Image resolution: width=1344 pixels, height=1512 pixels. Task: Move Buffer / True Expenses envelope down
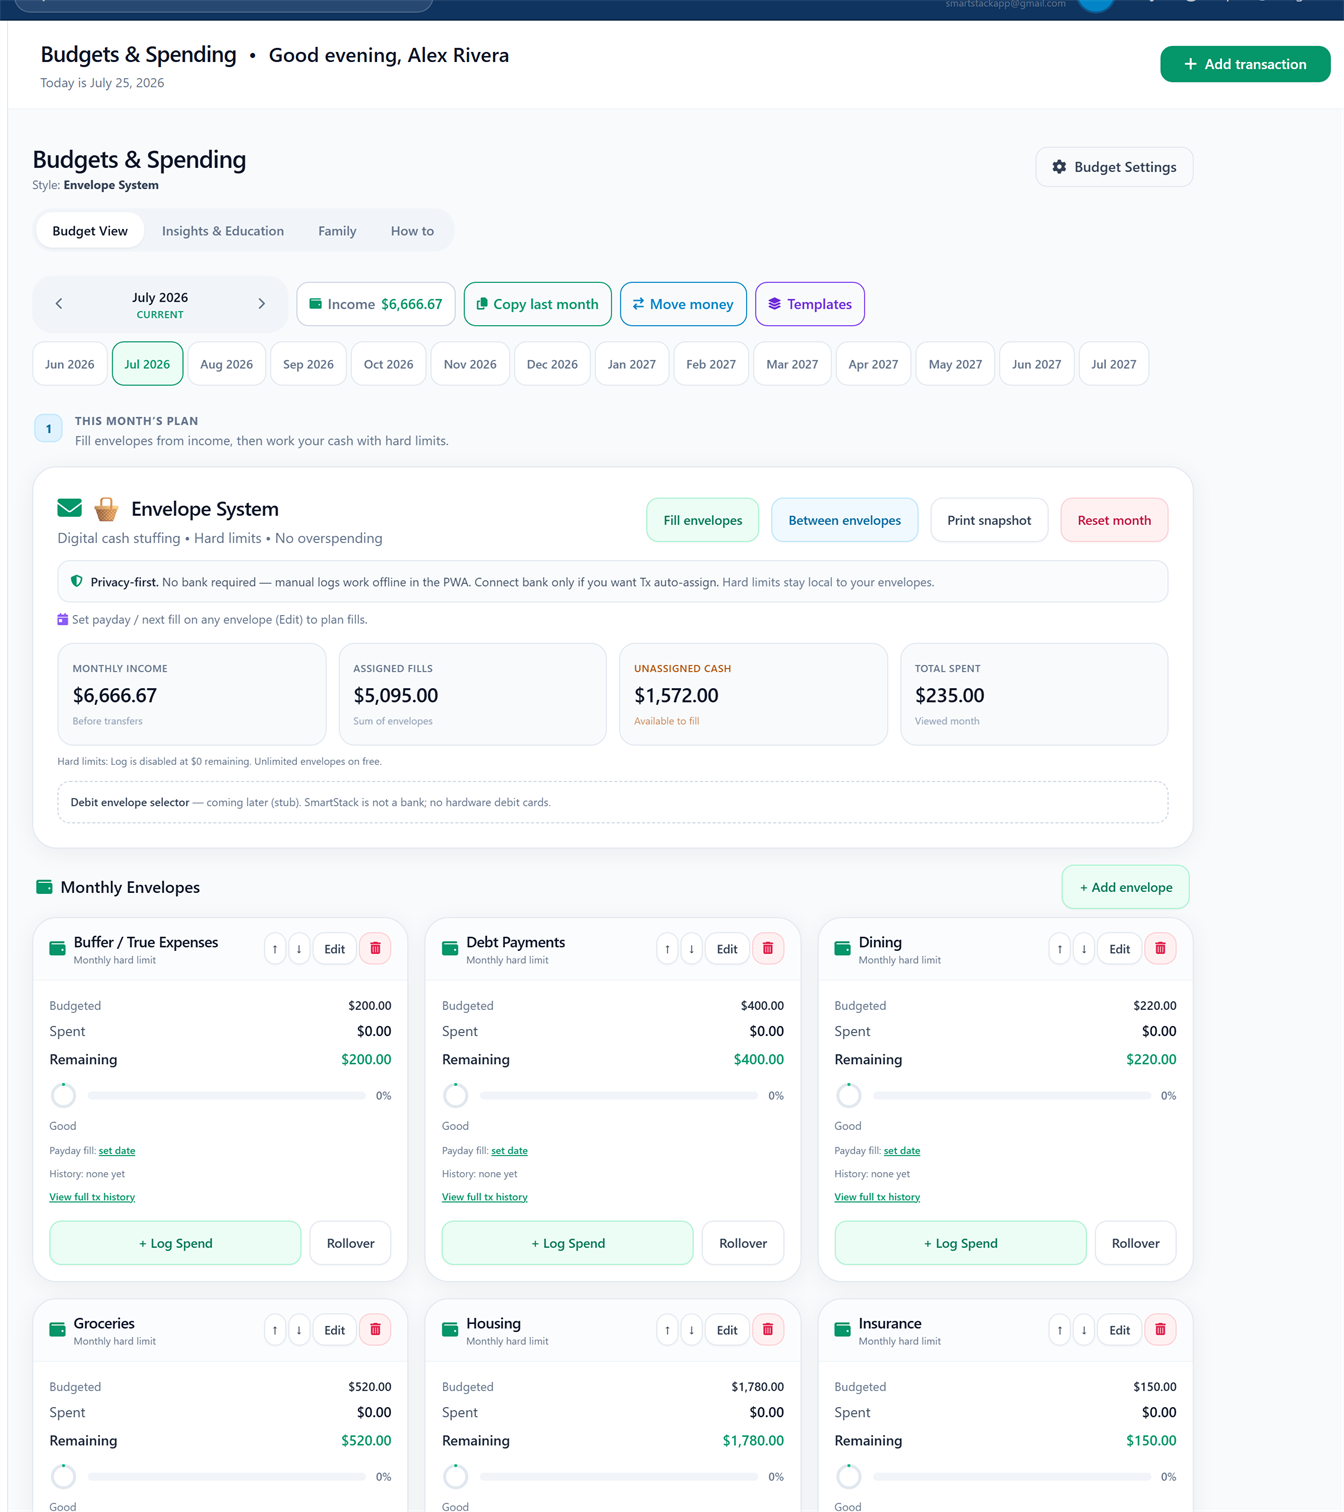pos(299,948)
